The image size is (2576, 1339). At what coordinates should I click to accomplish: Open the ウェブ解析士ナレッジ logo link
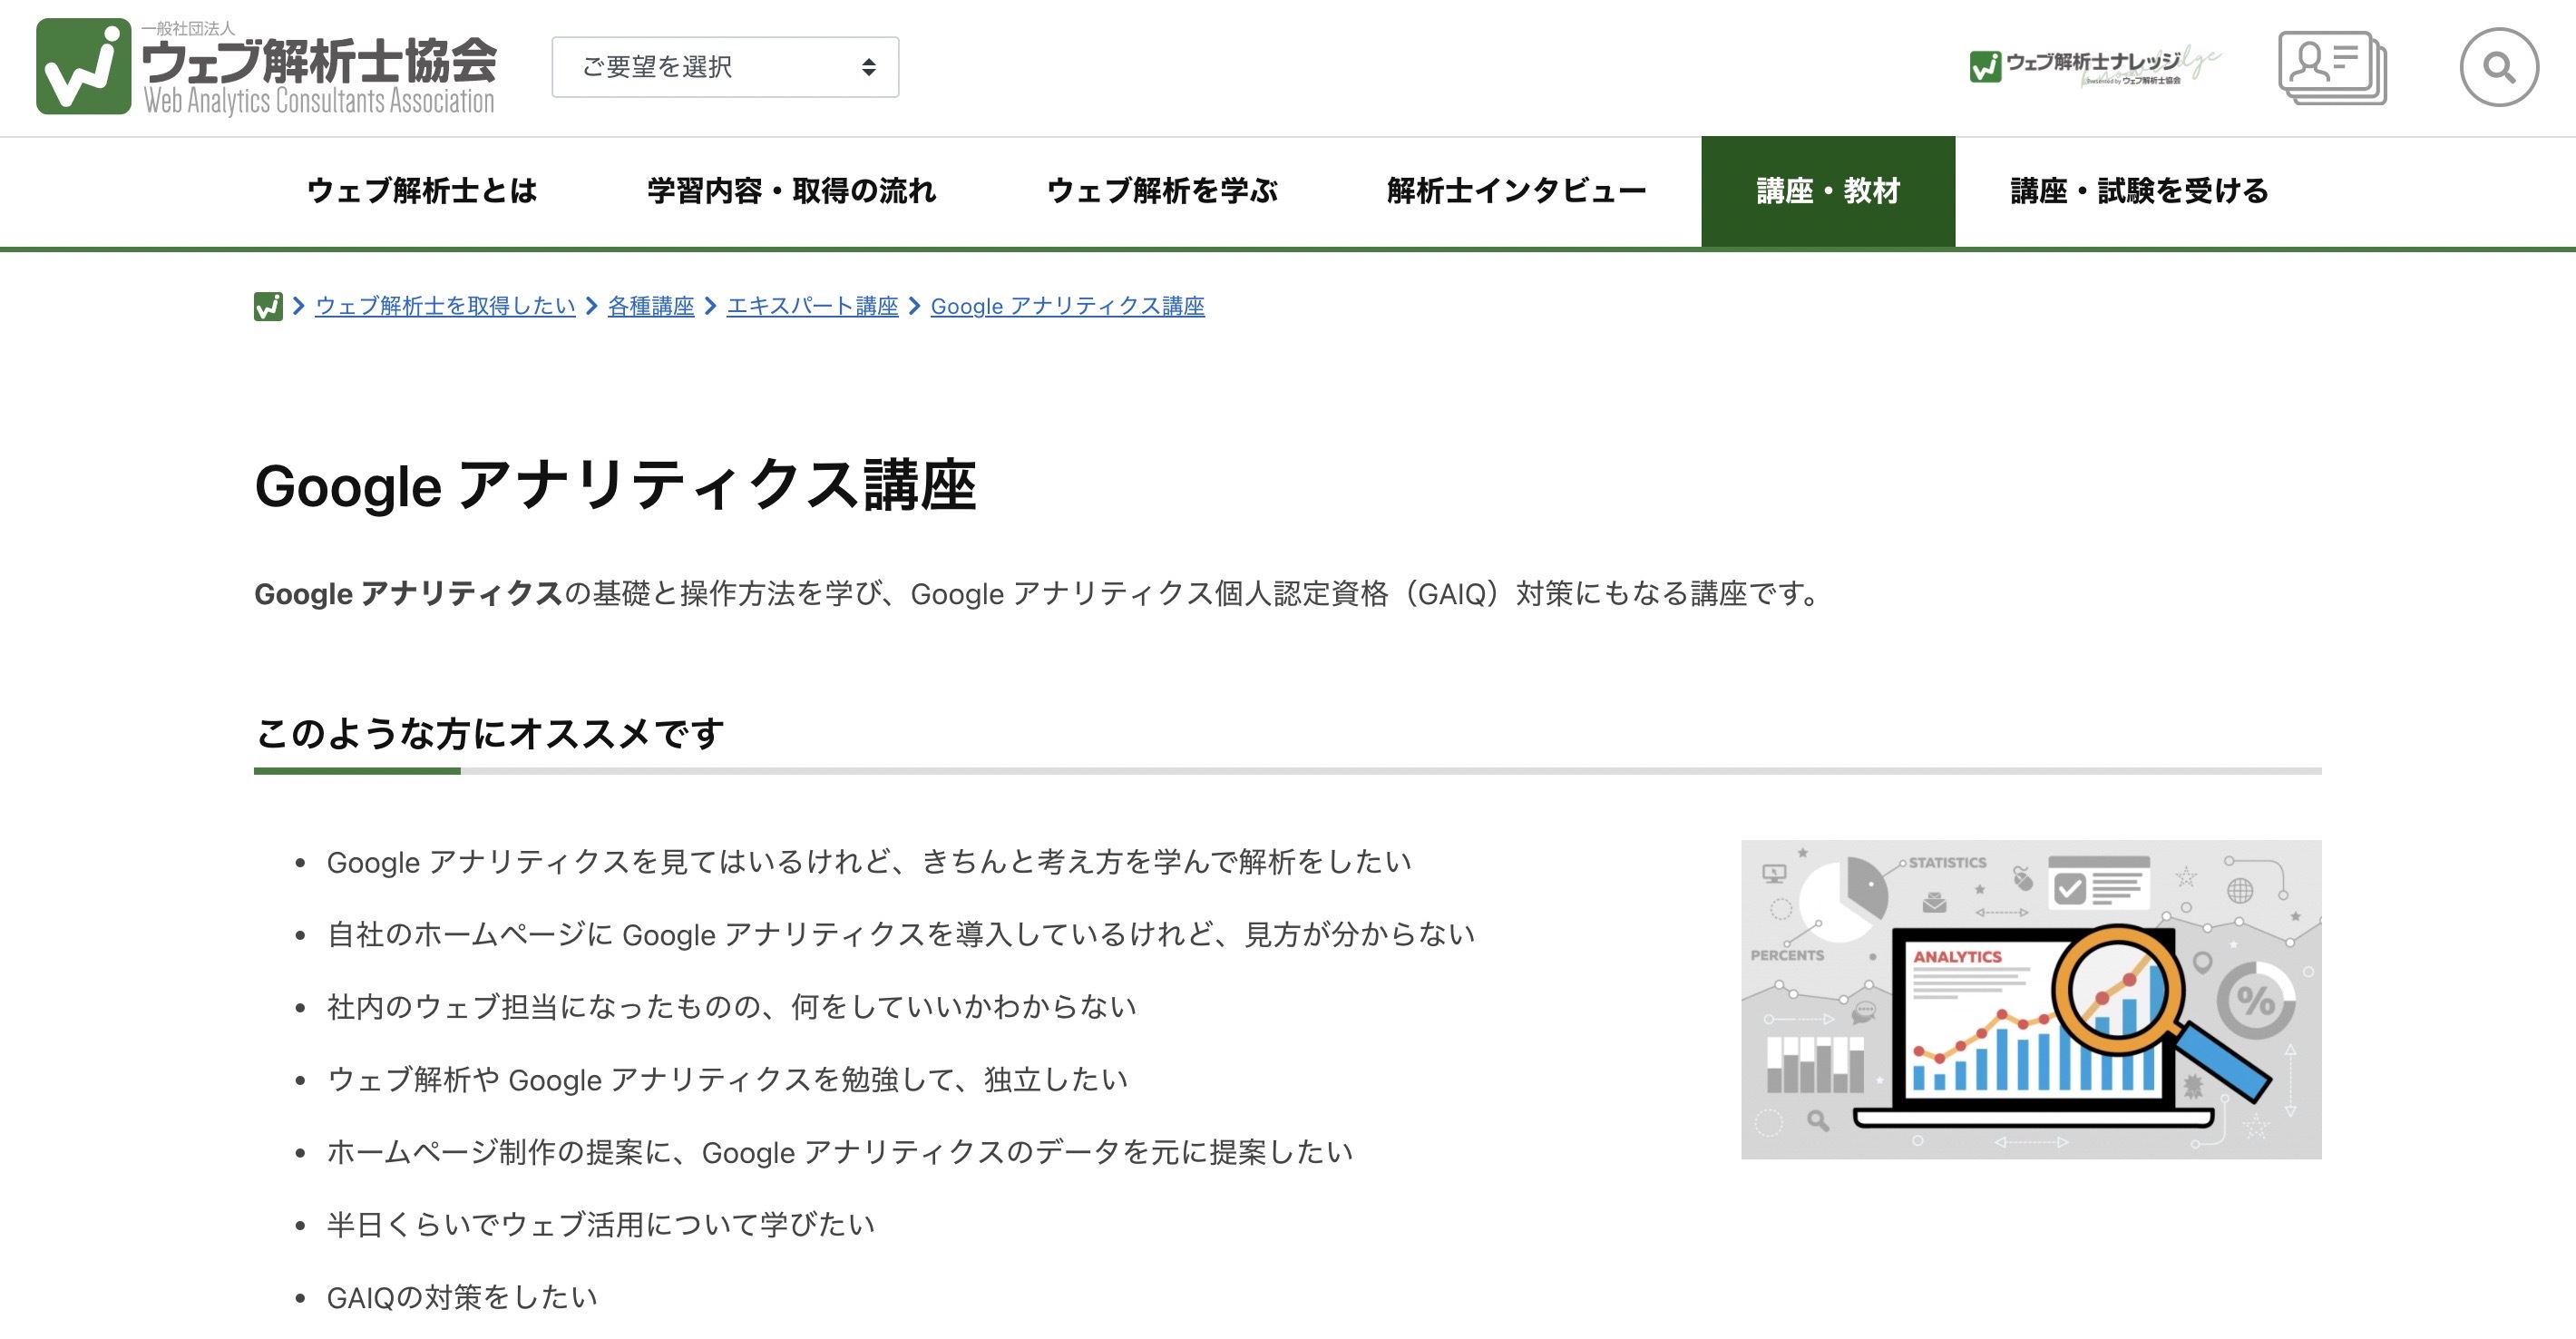click(2094, 67)
